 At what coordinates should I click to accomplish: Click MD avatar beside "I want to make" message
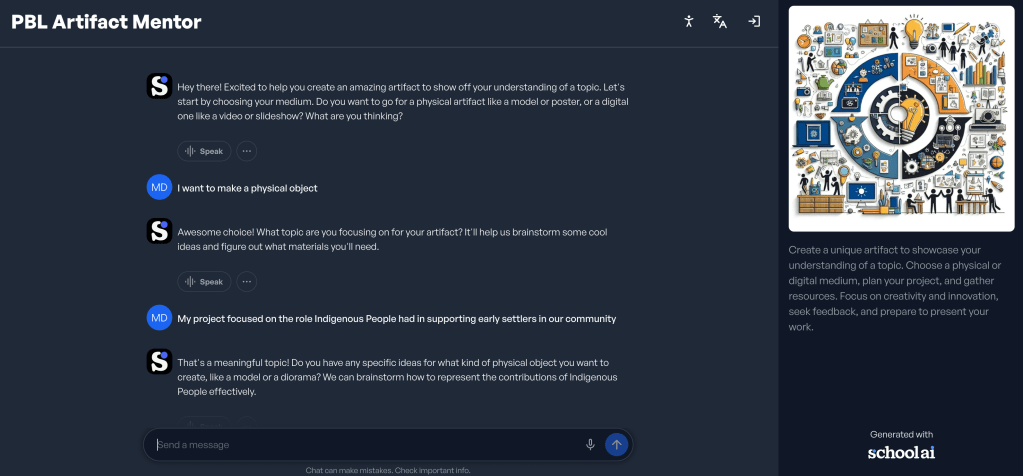pos(159,187)
